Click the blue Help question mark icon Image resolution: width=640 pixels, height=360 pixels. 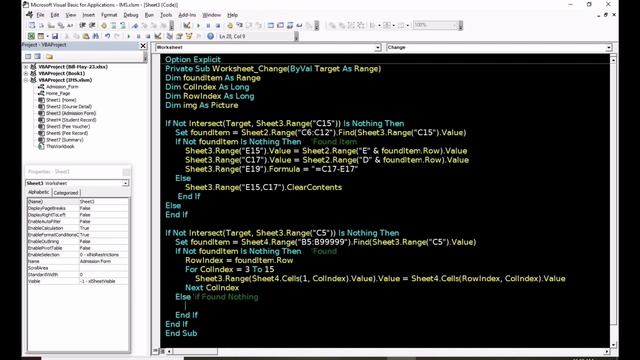coord(210,36)
